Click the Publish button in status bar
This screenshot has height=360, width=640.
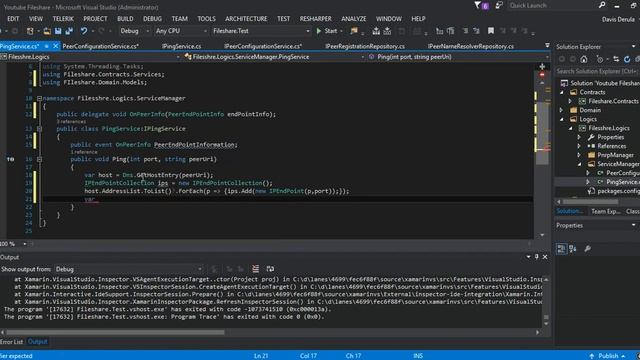(607, 356)
